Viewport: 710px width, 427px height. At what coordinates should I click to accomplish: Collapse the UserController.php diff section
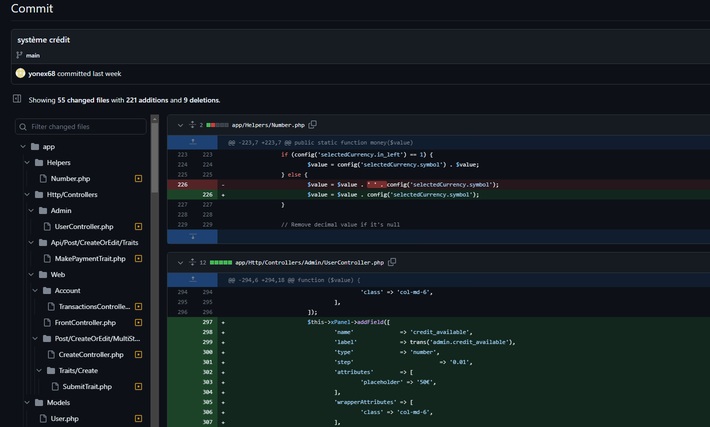180,263
